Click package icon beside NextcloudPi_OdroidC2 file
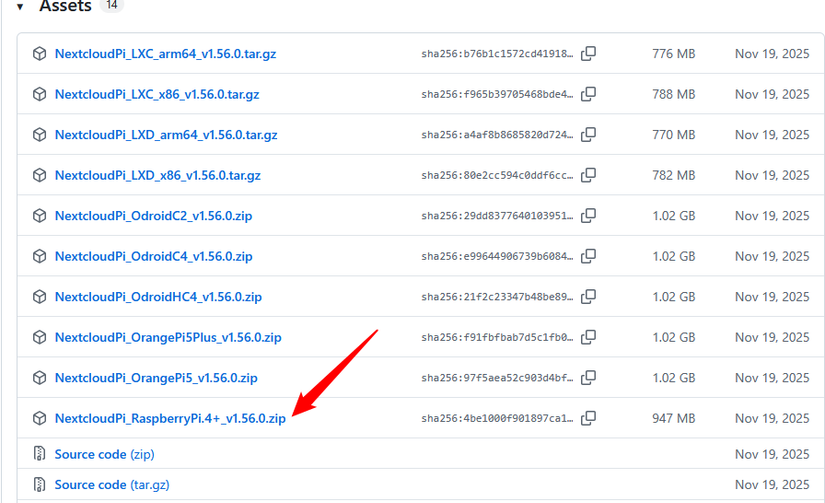The width and height of the screenshot is (825, 503). (39, 216)
